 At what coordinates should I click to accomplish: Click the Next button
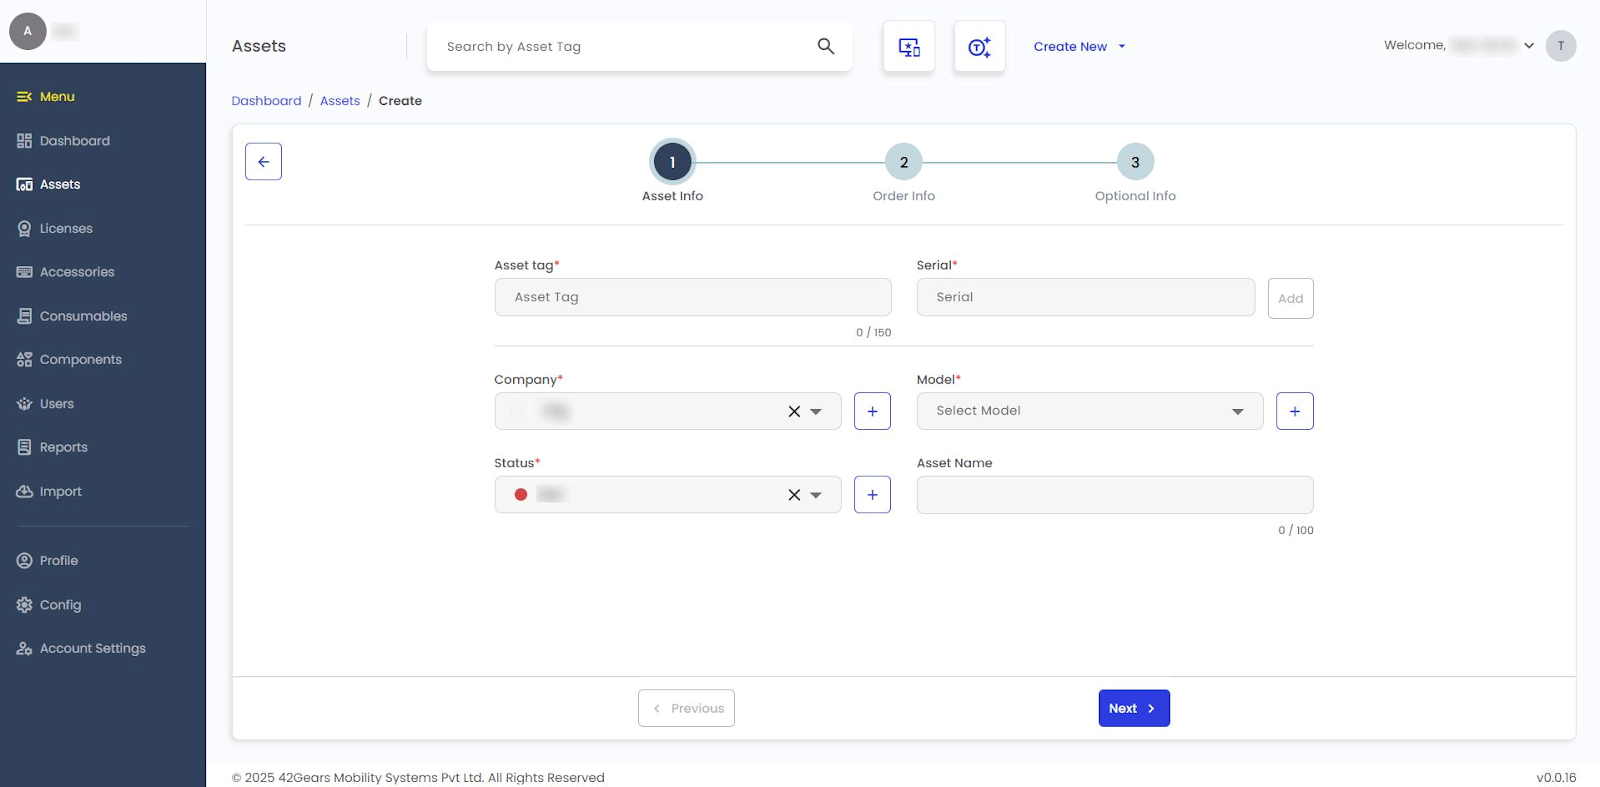click(x=1133, y=708)
